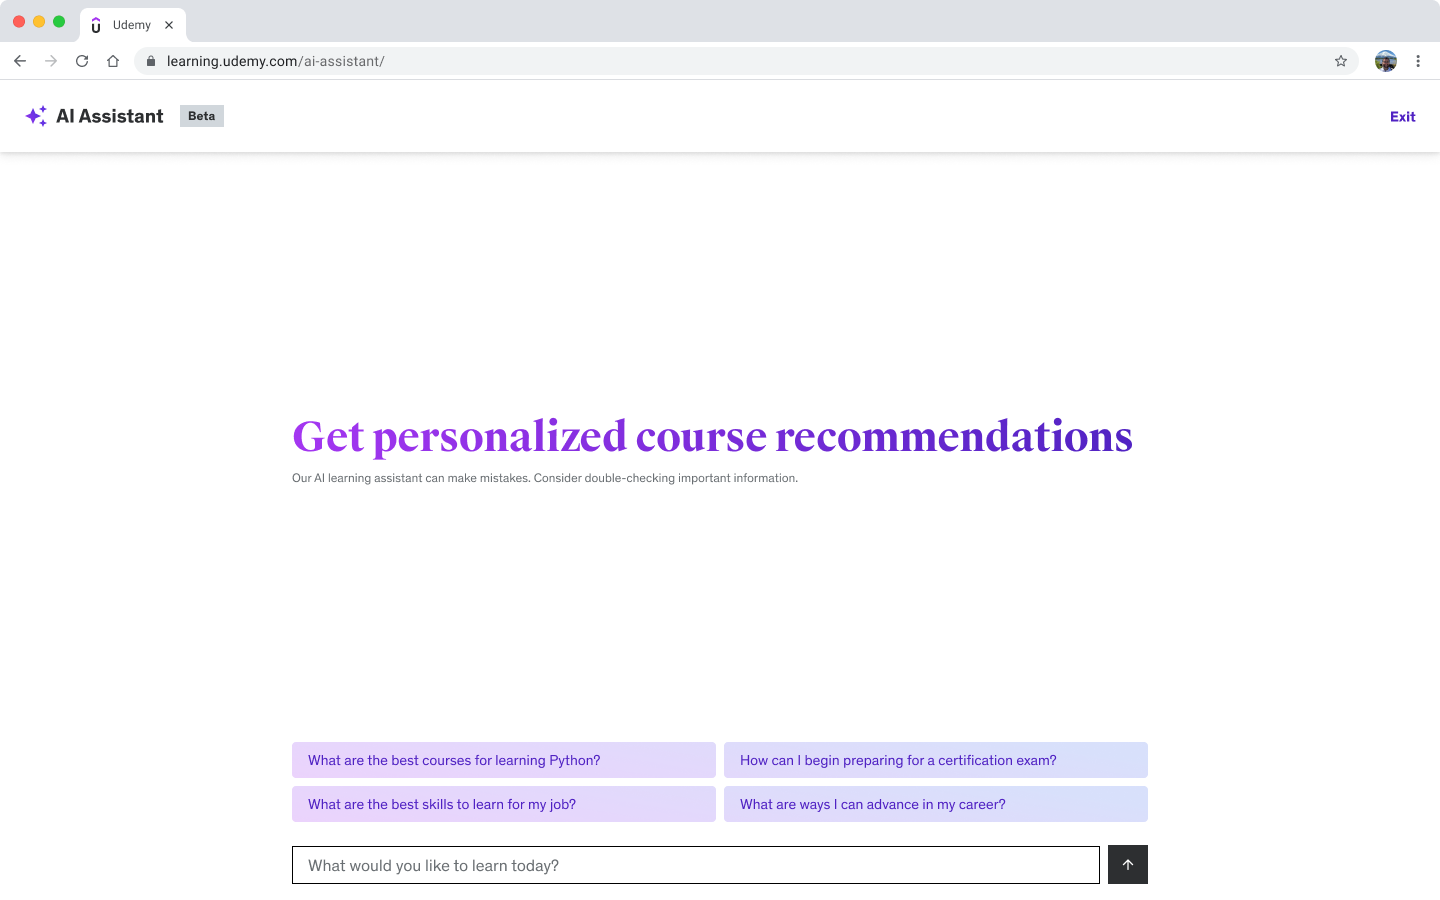The image size is (1440, 900).
Task: Go to browser home page
Action: [113, 61]
